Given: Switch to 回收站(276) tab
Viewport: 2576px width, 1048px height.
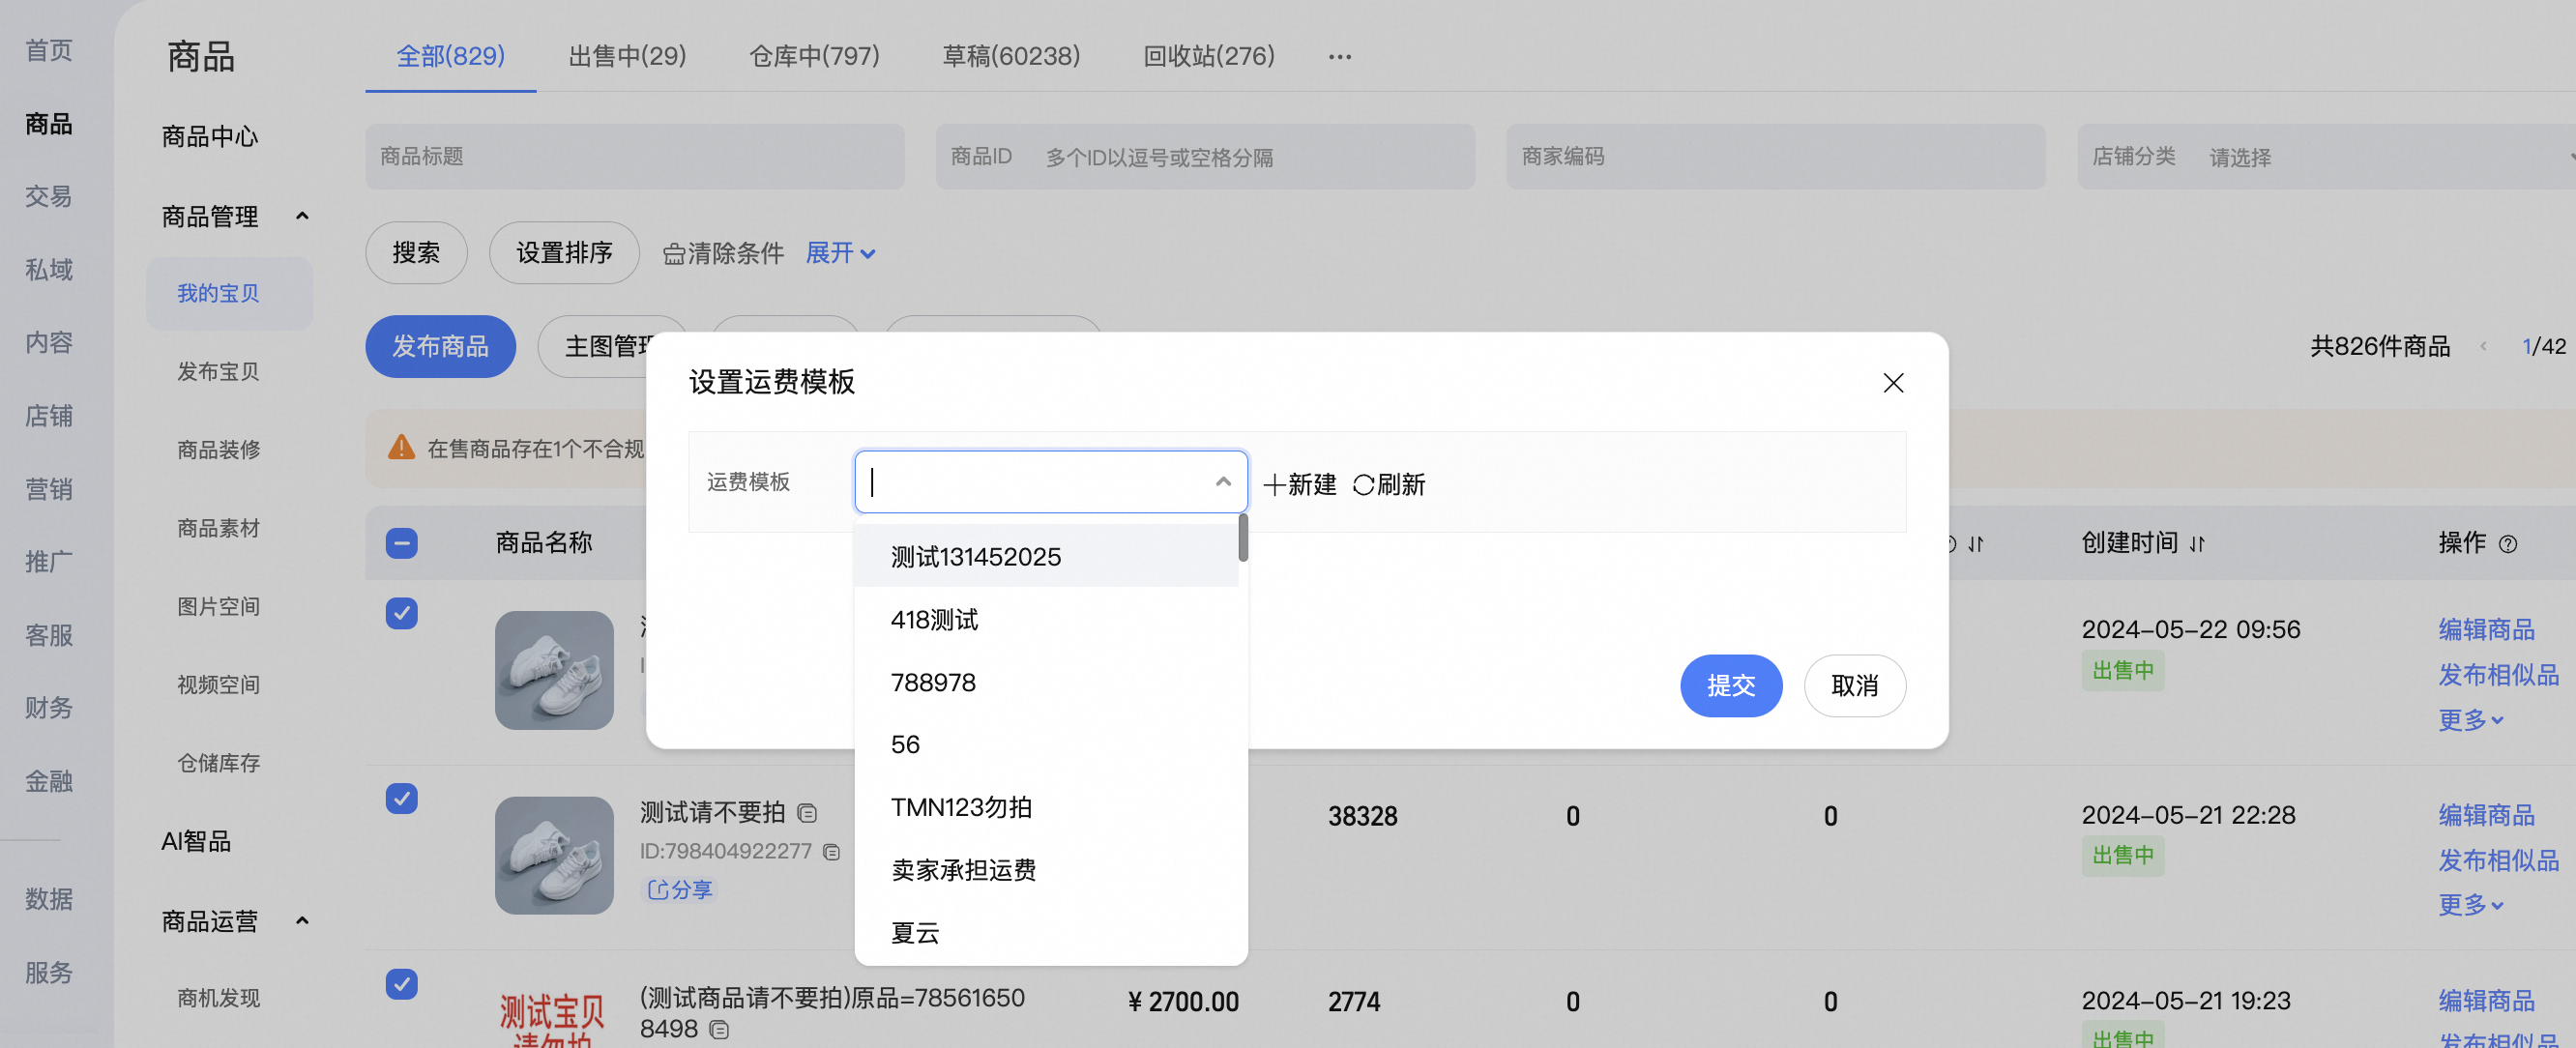Looking at the screenshot, I should tap(1208, 56).
